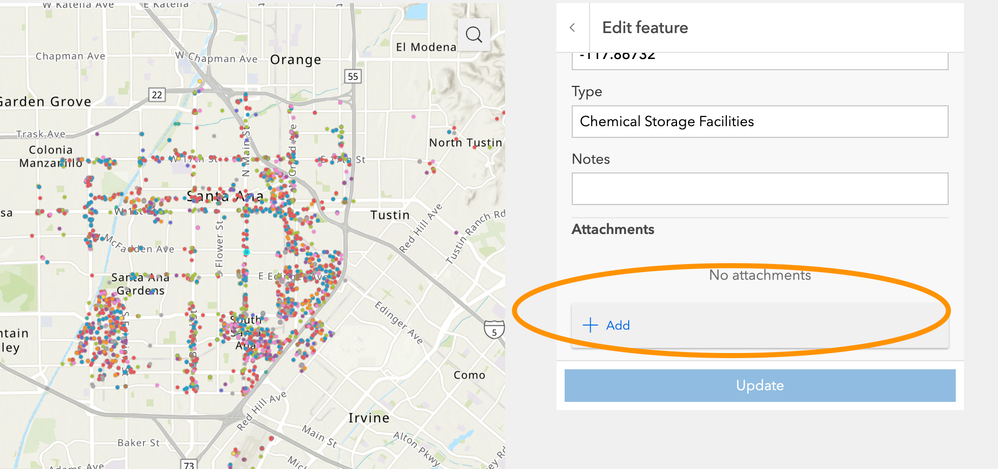Click the Route 55 highway shield
Screen dimensions: 998x469
coord(352,76)
